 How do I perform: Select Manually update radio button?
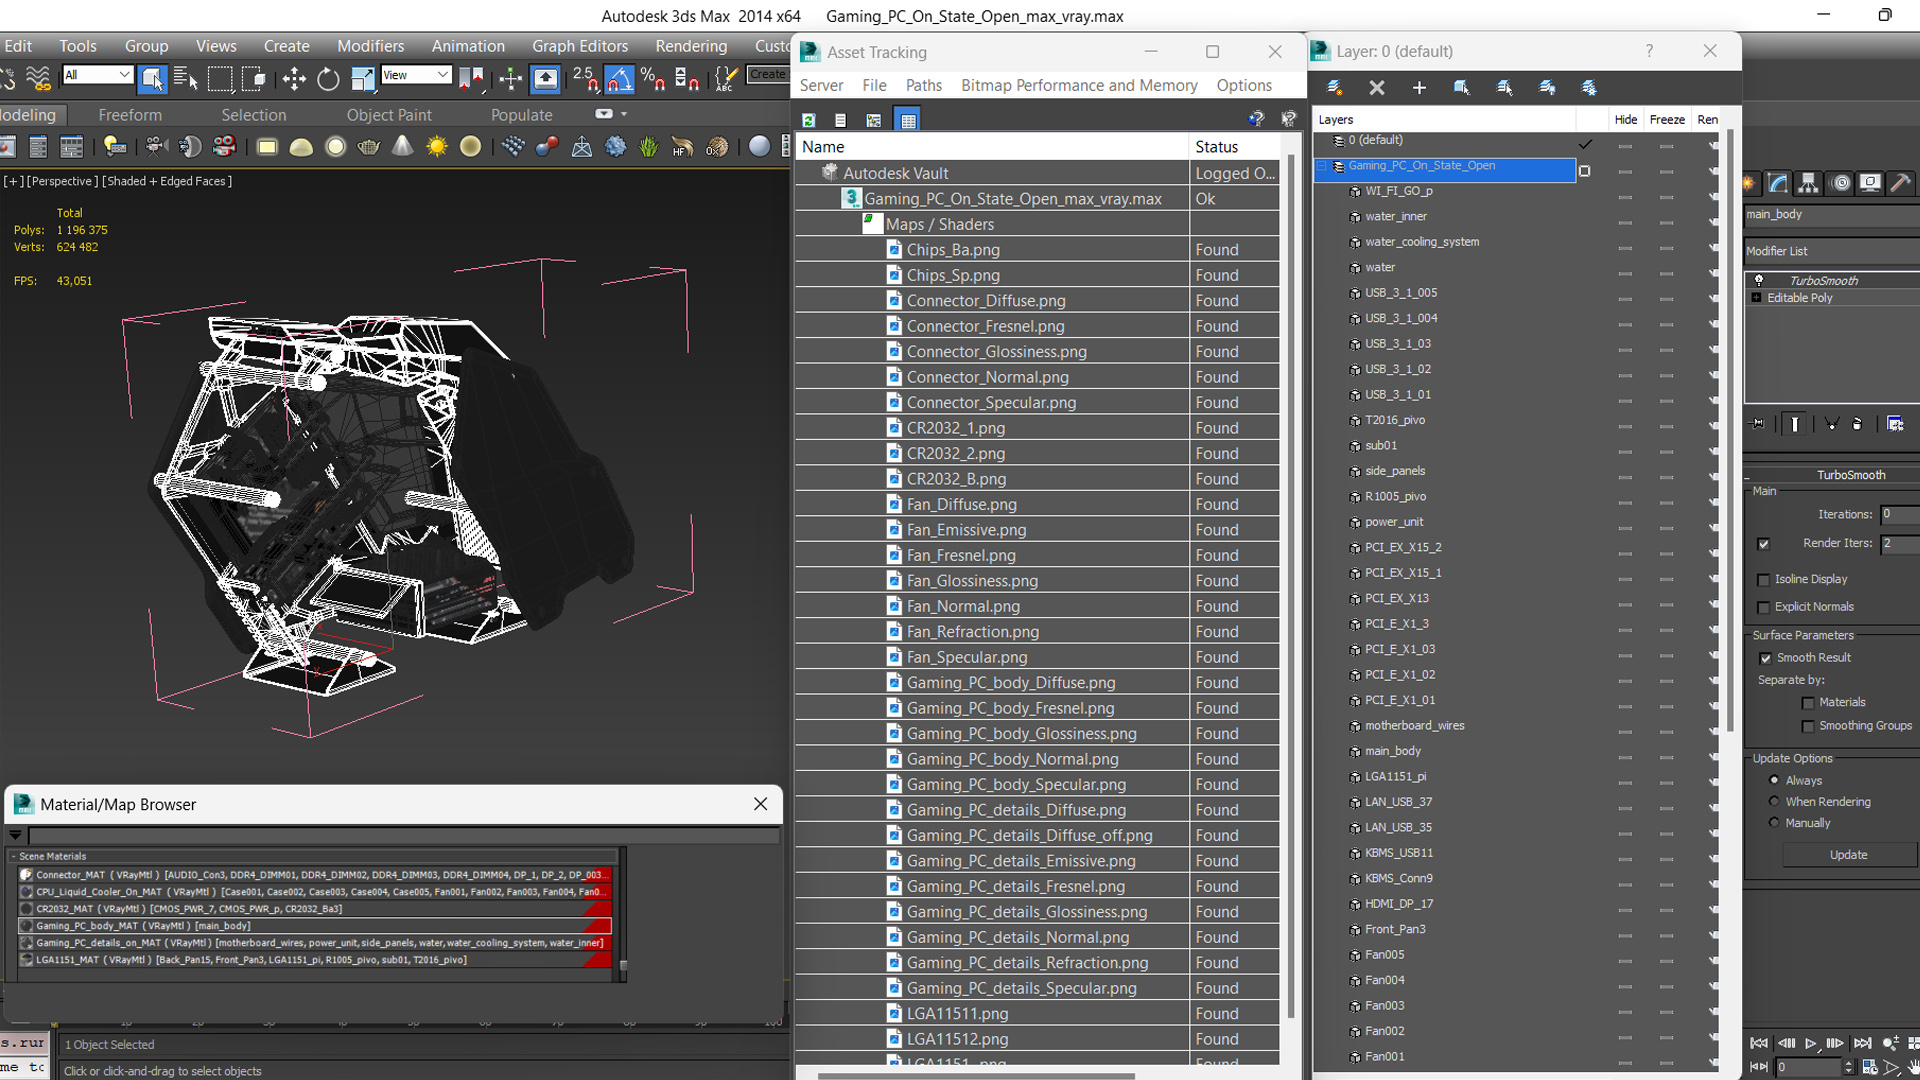(x=1774, y=822)
